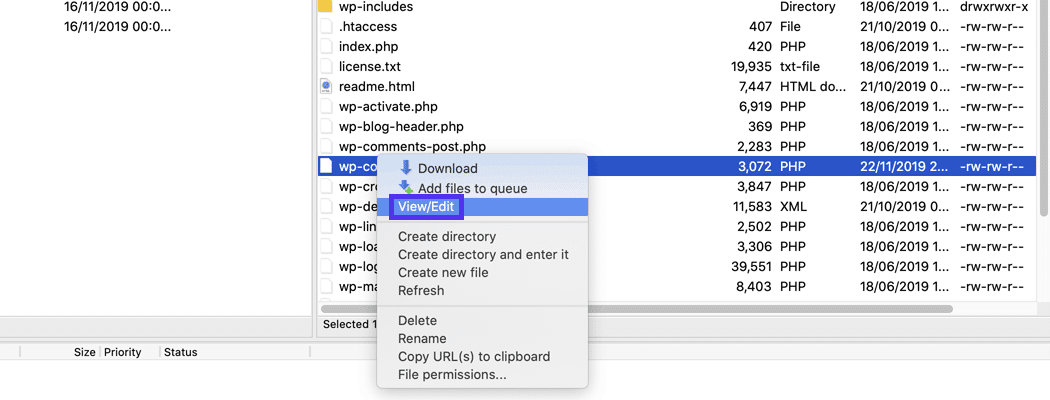The width and height of the screenshot is (1050, 400).
Task: Choose Create directory menu entry
Action: coord(446,237)
